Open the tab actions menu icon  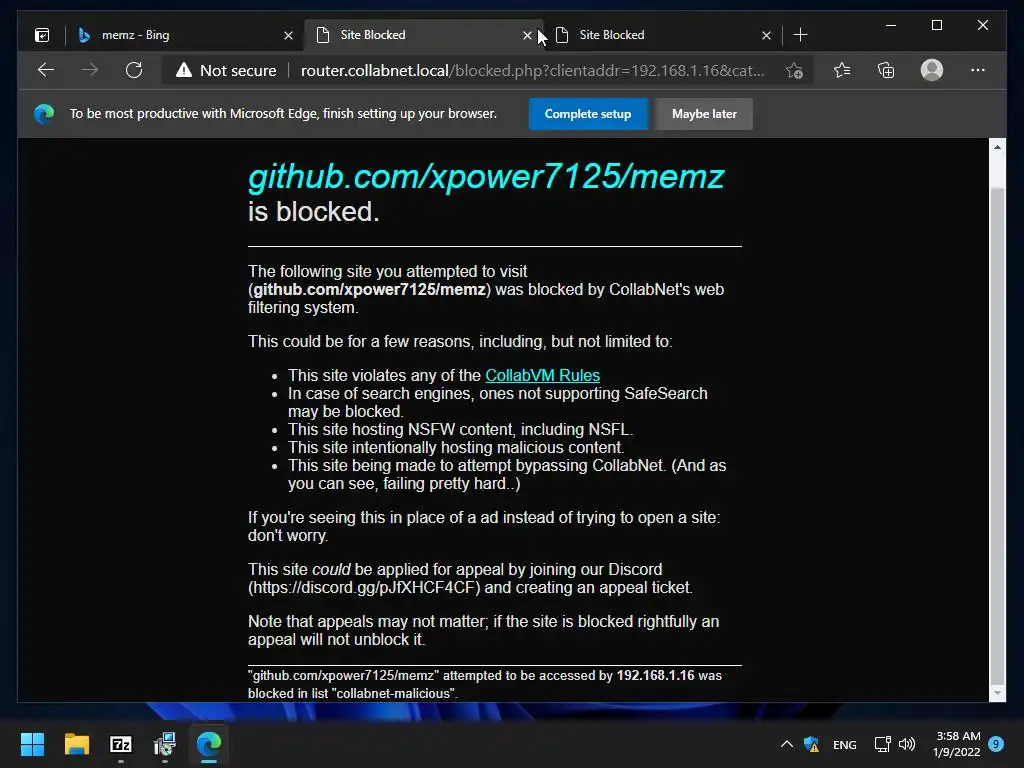coord(42,35)
